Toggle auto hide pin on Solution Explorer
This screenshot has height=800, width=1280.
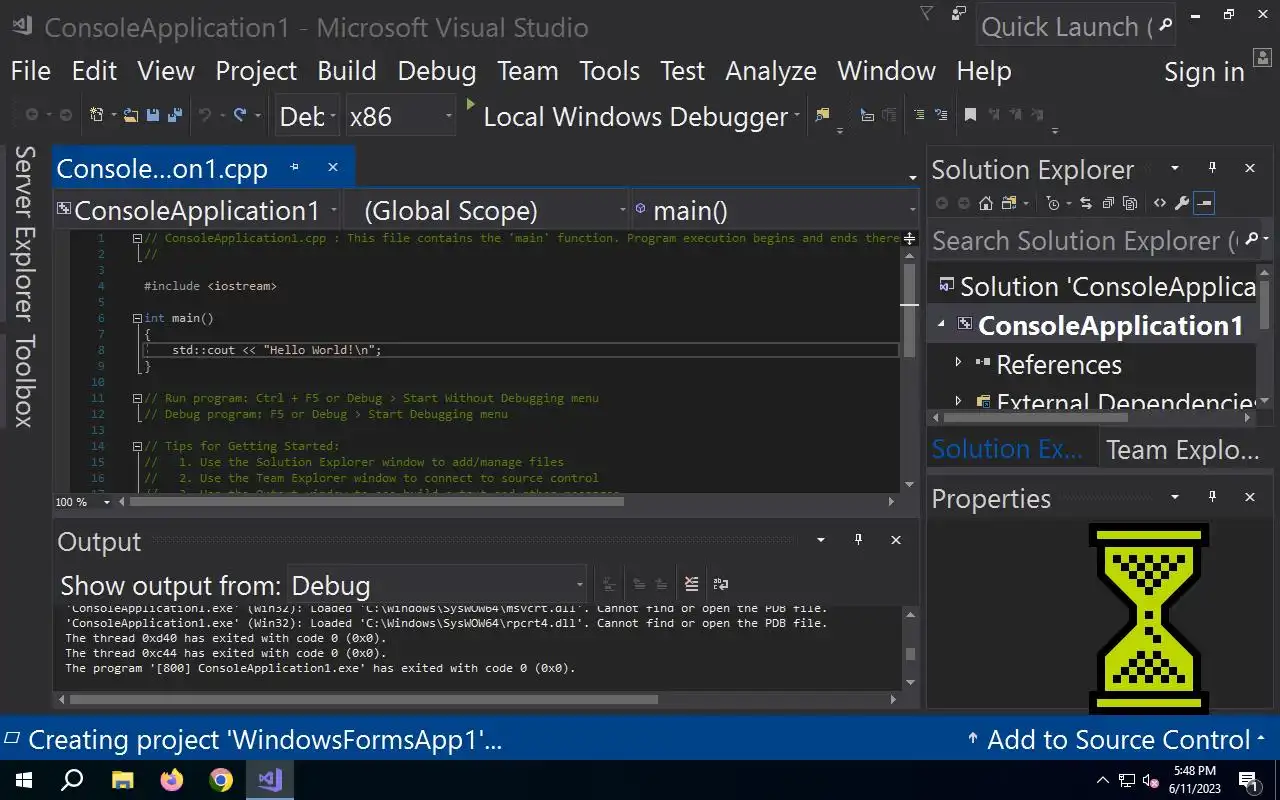[x=1212, y=168]
